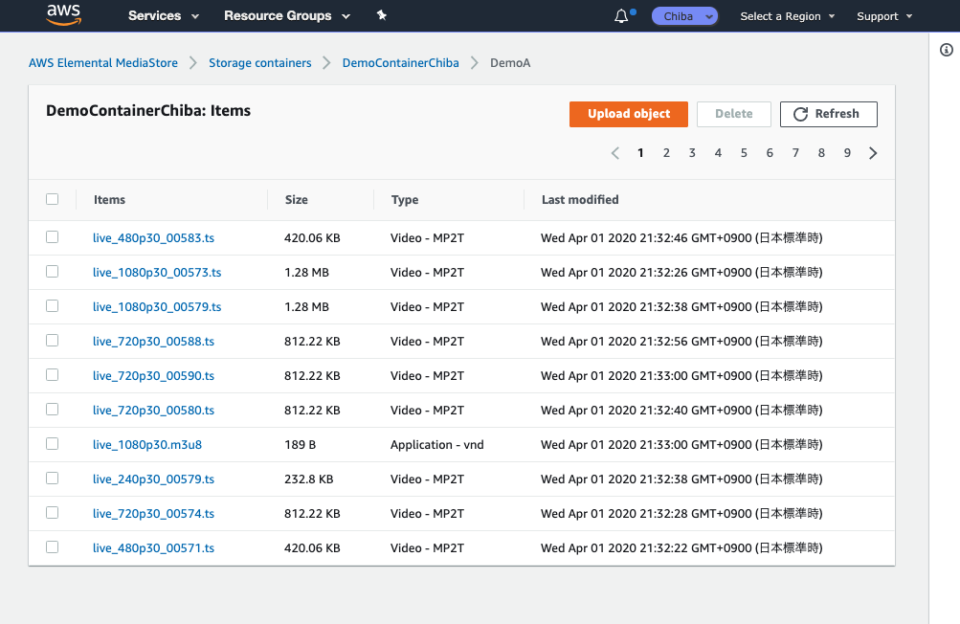Viewport: 960px width, 624px height.
Task: Click the 189 B size value
Action: (x=300, y=445)
